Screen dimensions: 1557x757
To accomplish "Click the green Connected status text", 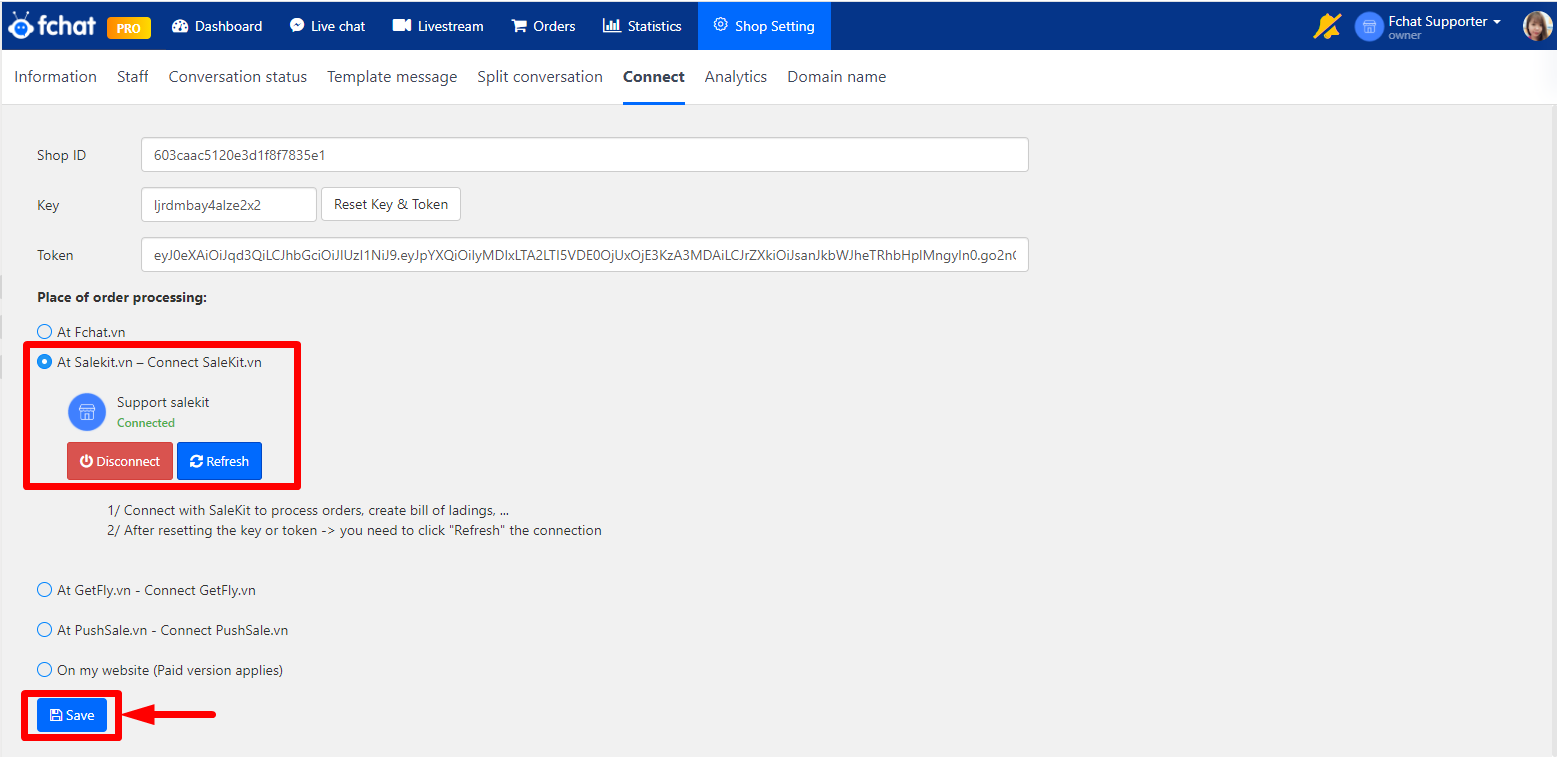I will point(146,423).
